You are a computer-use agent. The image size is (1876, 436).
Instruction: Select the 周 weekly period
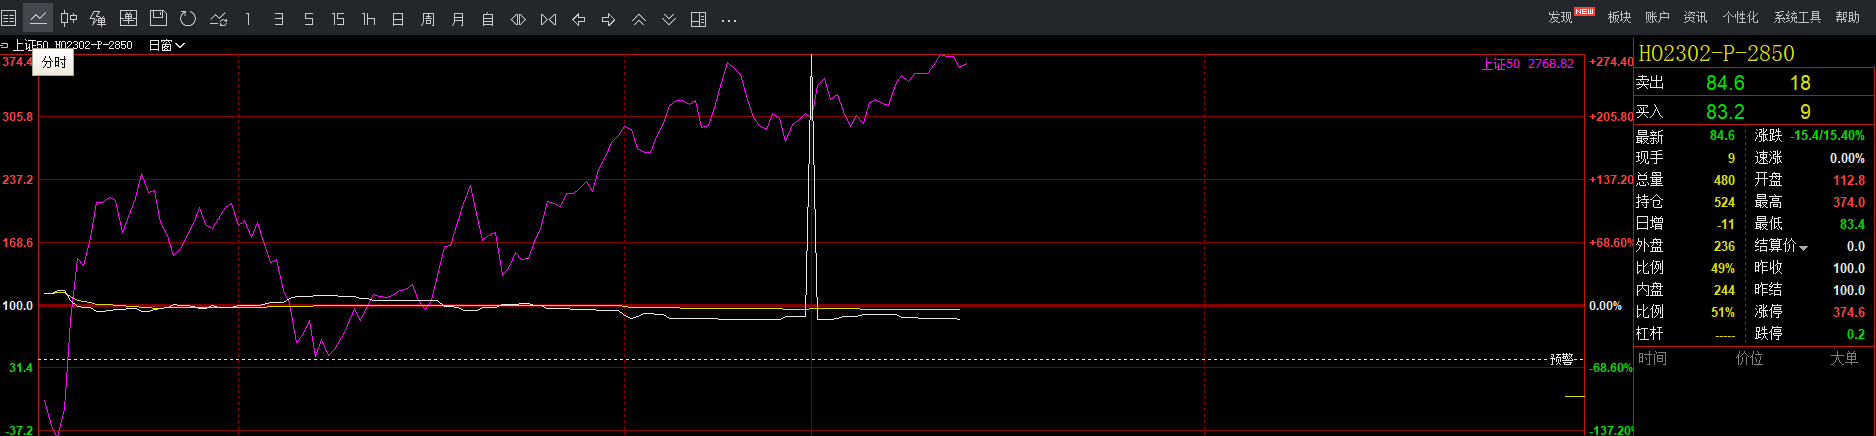tap(428, 18)
